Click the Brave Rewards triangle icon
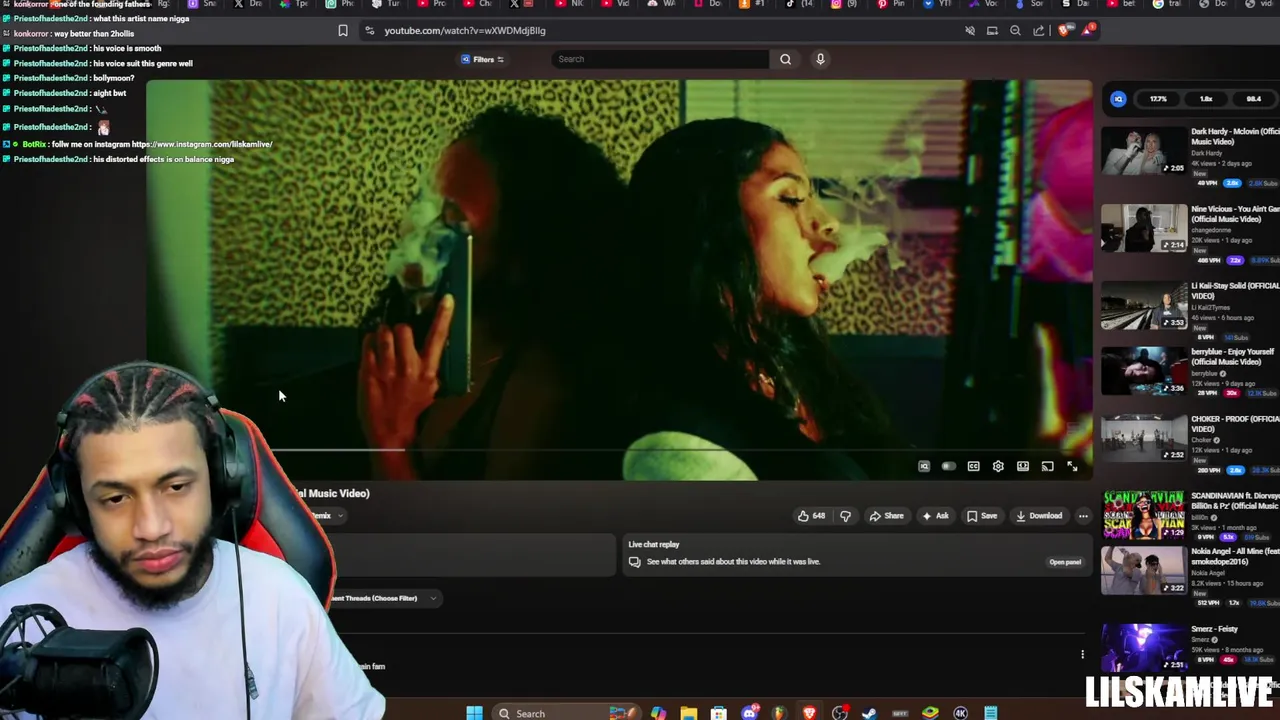The width and height of the screenshot is (1280, 720). point(1087,31)
